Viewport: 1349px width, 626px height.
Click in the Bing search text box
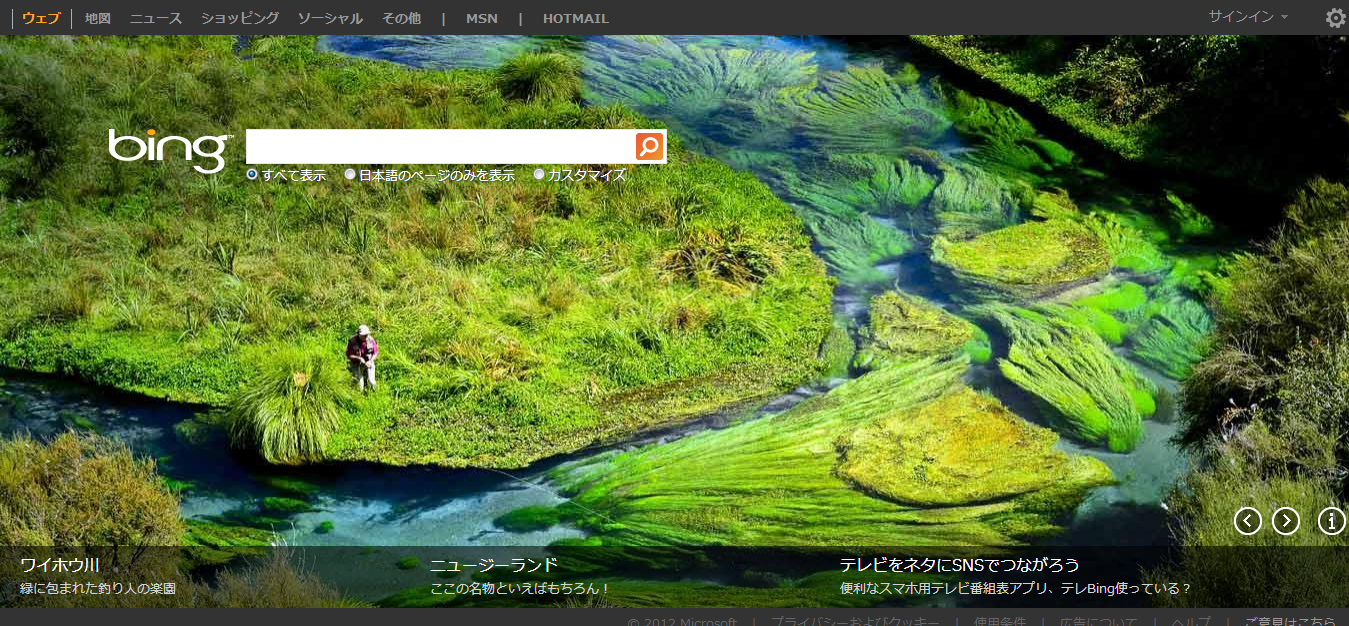(x=440, y=146)
